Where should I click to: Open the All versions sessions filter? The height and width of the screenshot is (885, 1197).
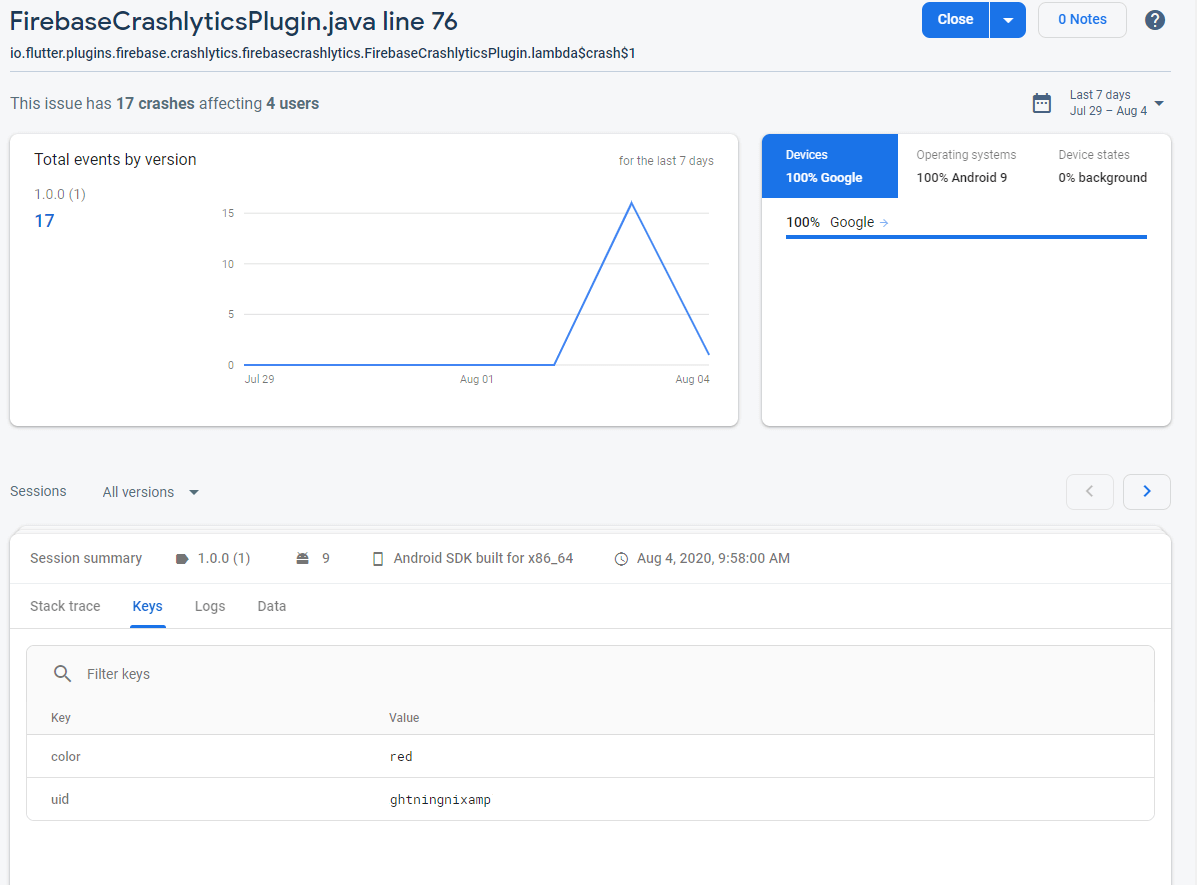pos(150,493)
